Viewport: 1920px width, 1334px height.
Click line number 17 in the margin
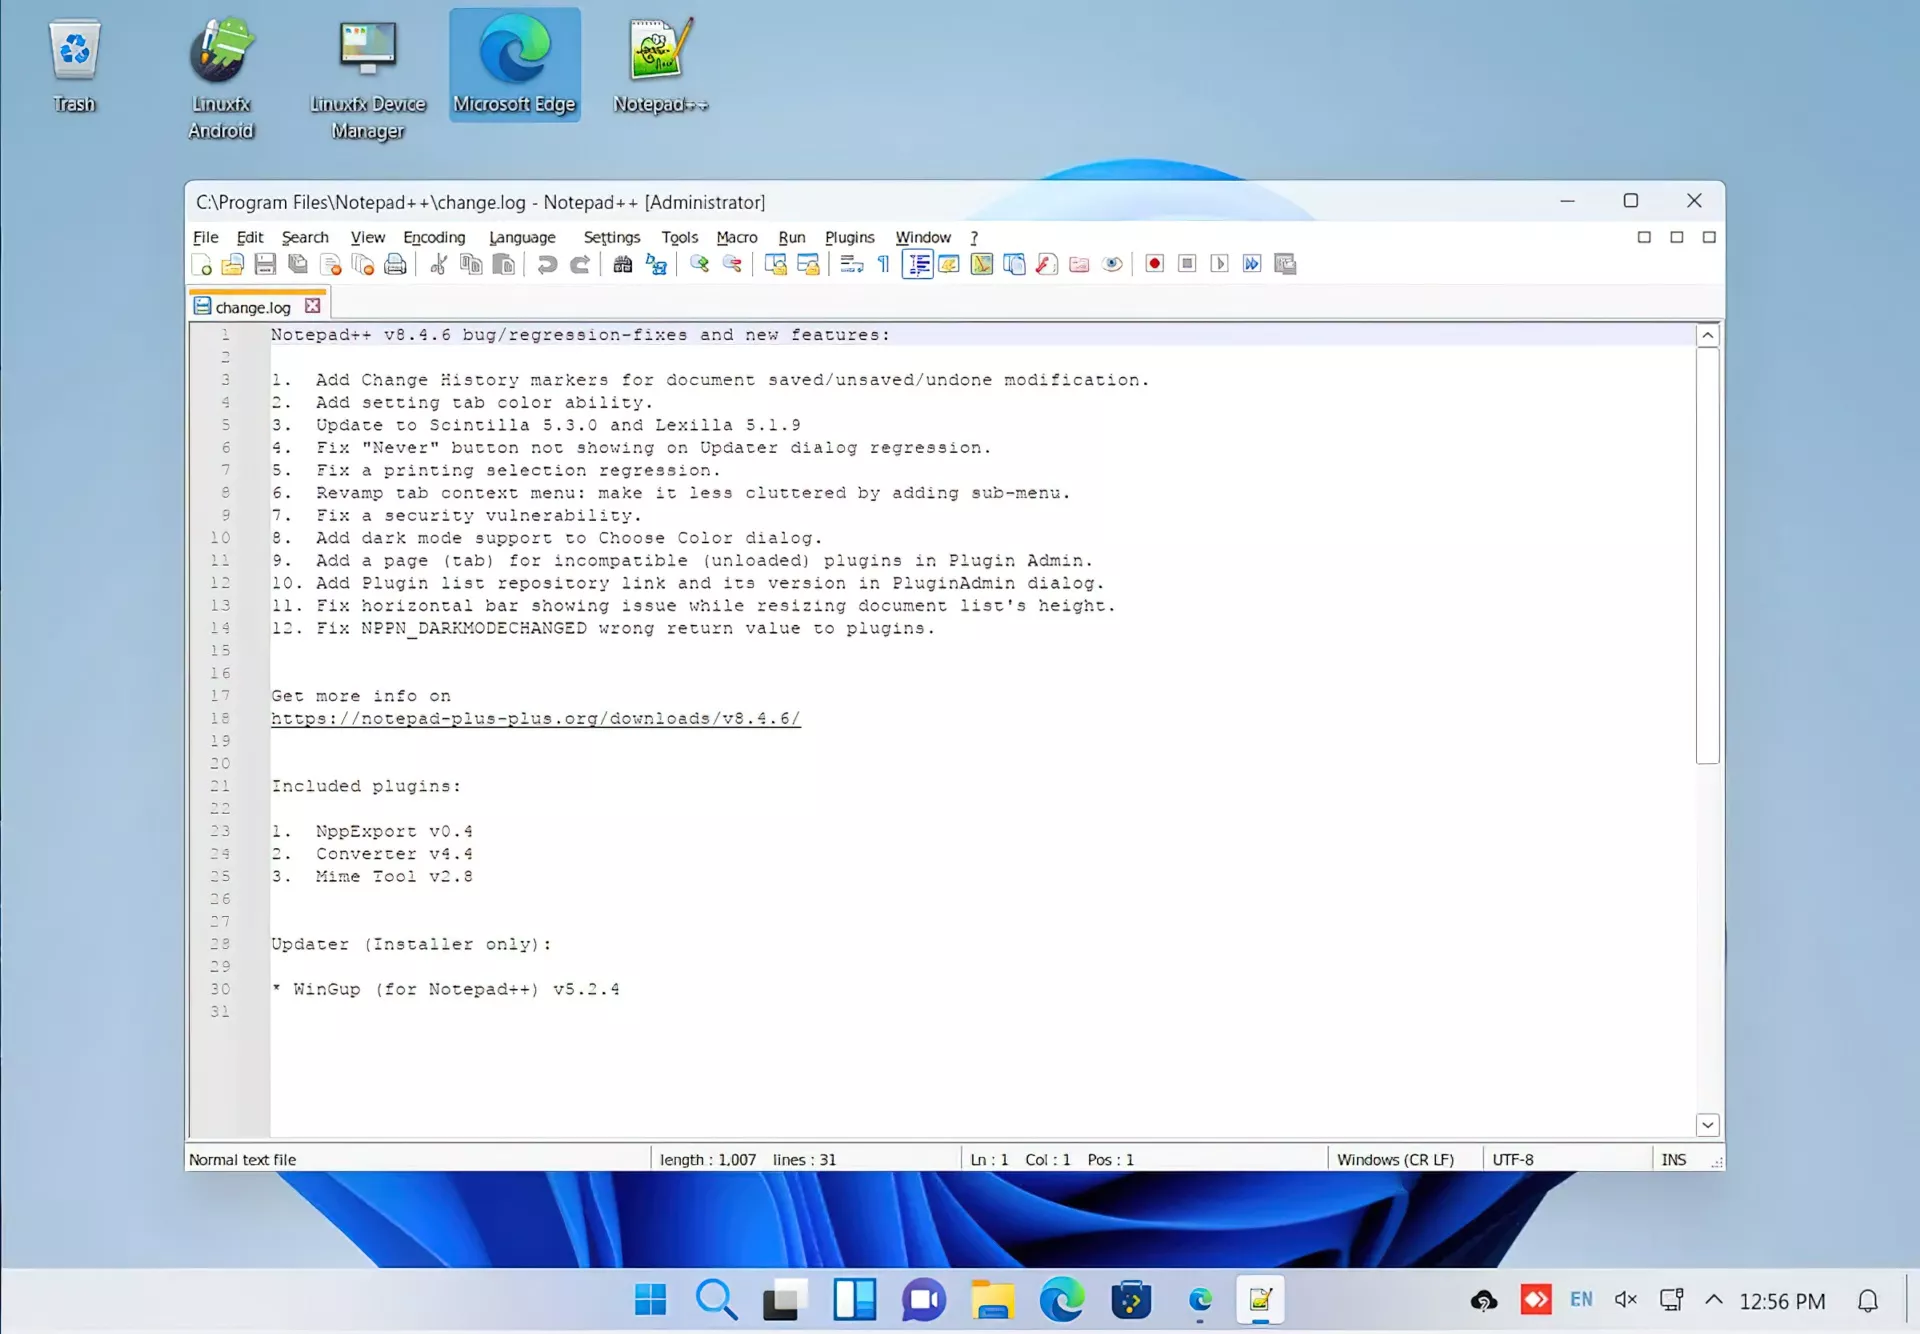point(220,696)
